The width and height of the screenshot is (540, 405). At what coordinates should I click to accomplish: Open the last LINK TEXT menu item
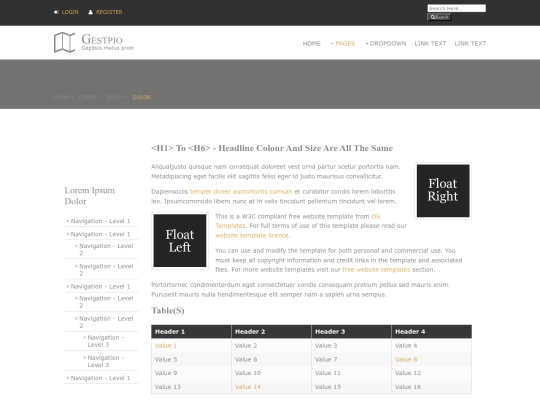[x=470, y=43]
